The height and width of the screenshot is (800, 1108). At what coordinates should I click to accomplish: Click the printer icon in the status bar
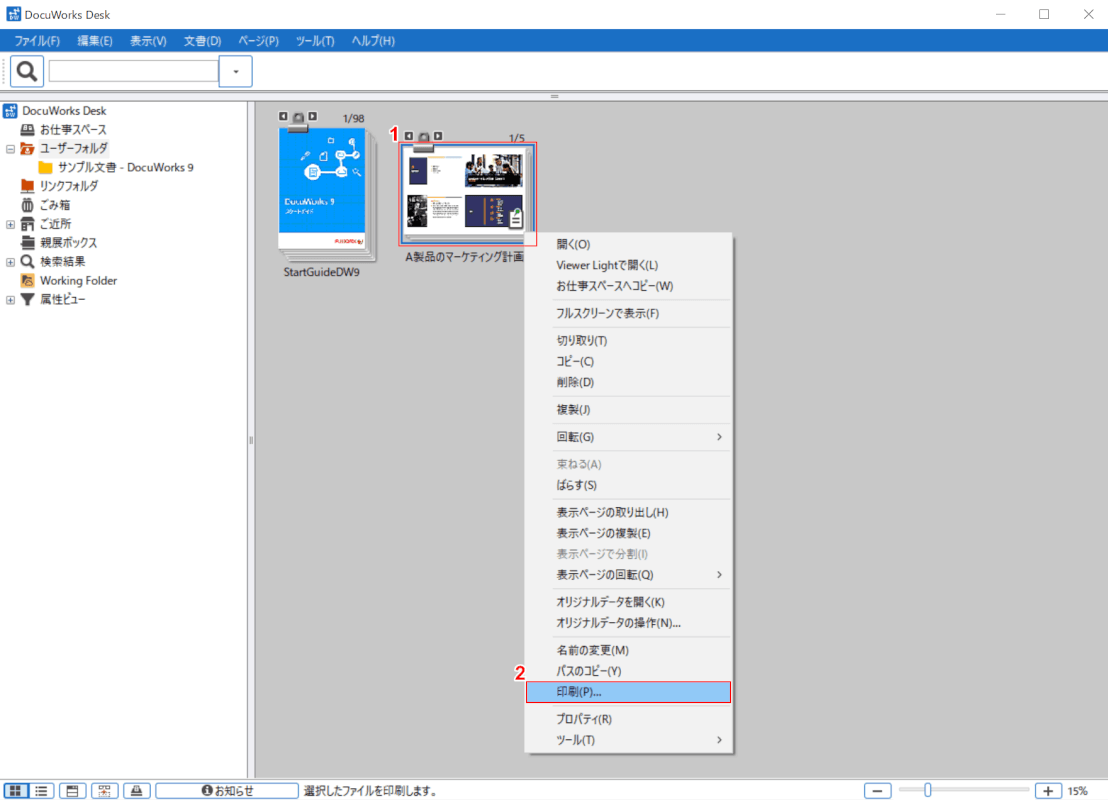click(137, 790)
